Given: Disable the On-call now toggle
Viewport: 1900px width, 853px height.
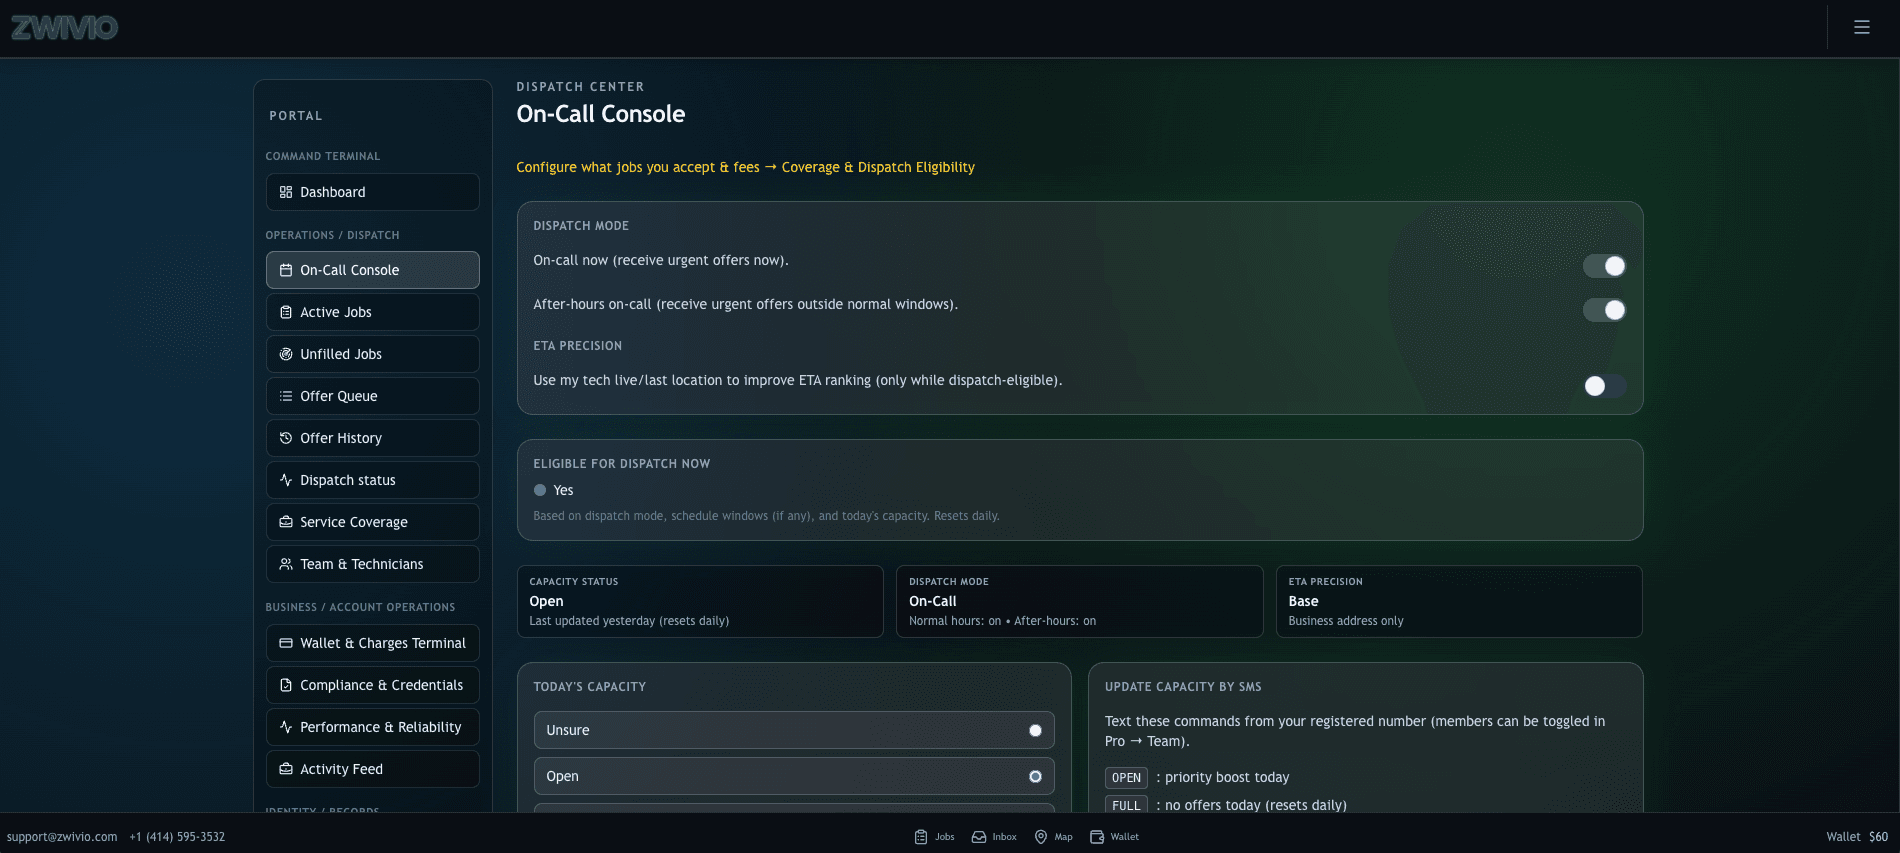Looking at the screenshot, I should pos(1604,266).
